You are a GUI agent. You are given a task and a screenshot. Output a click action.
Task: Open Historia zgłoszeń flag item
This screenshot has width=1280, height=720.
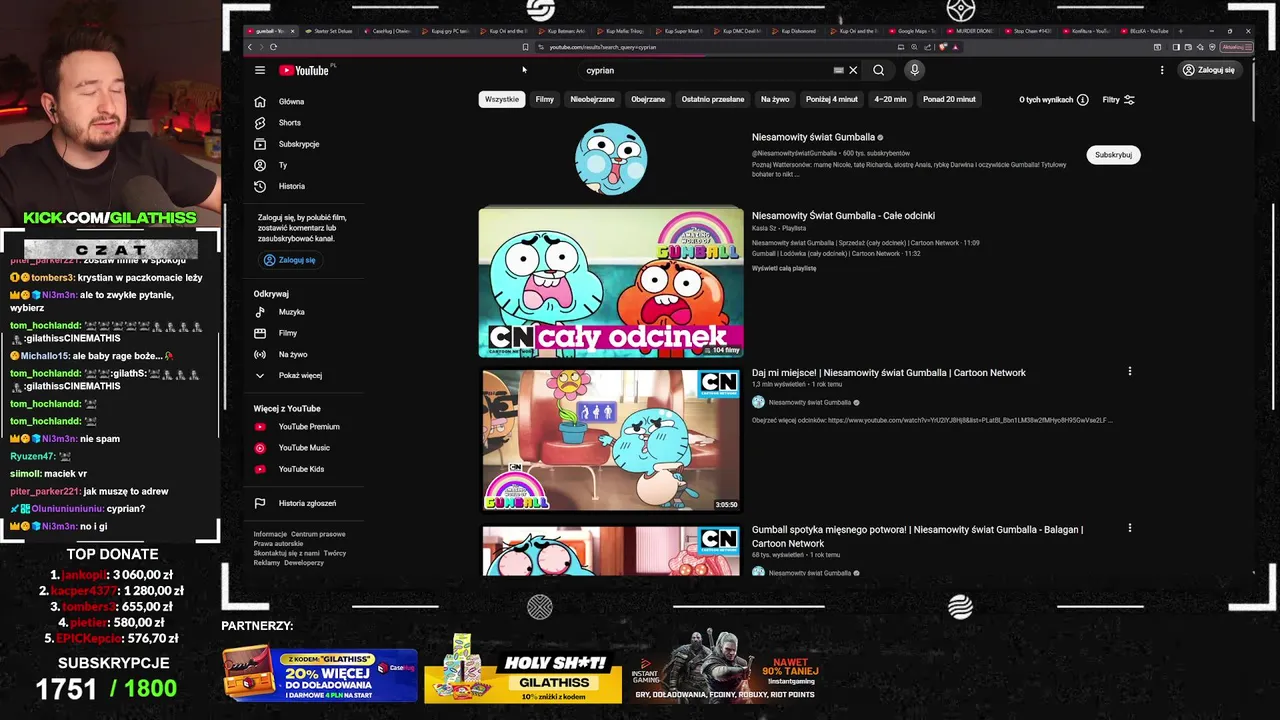pyautogui.click(x=306, y=503)
